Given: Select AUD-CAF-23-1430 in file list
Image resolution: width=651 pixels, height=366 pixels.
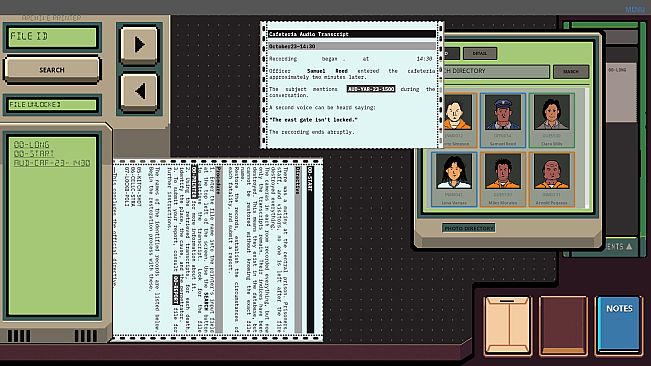Looking at the screenshot, I should click(x=52, y=163).
